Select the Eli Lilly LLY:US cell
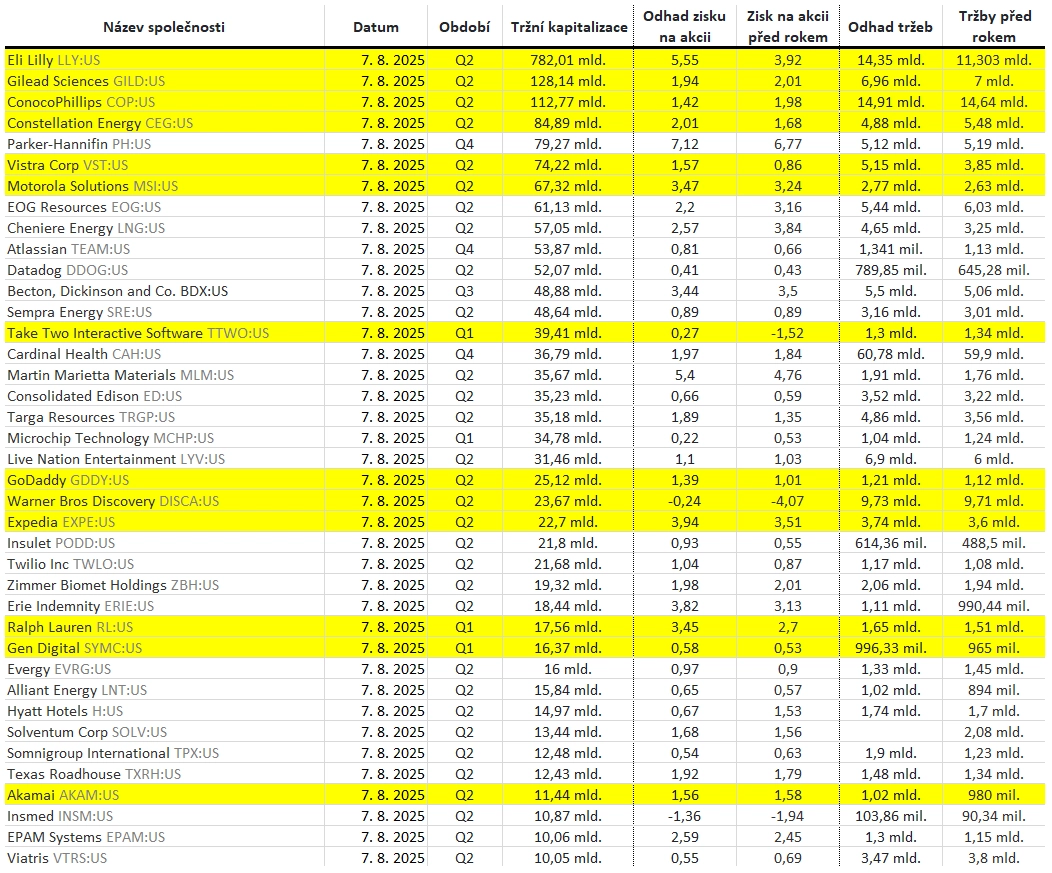 (164, 60)
